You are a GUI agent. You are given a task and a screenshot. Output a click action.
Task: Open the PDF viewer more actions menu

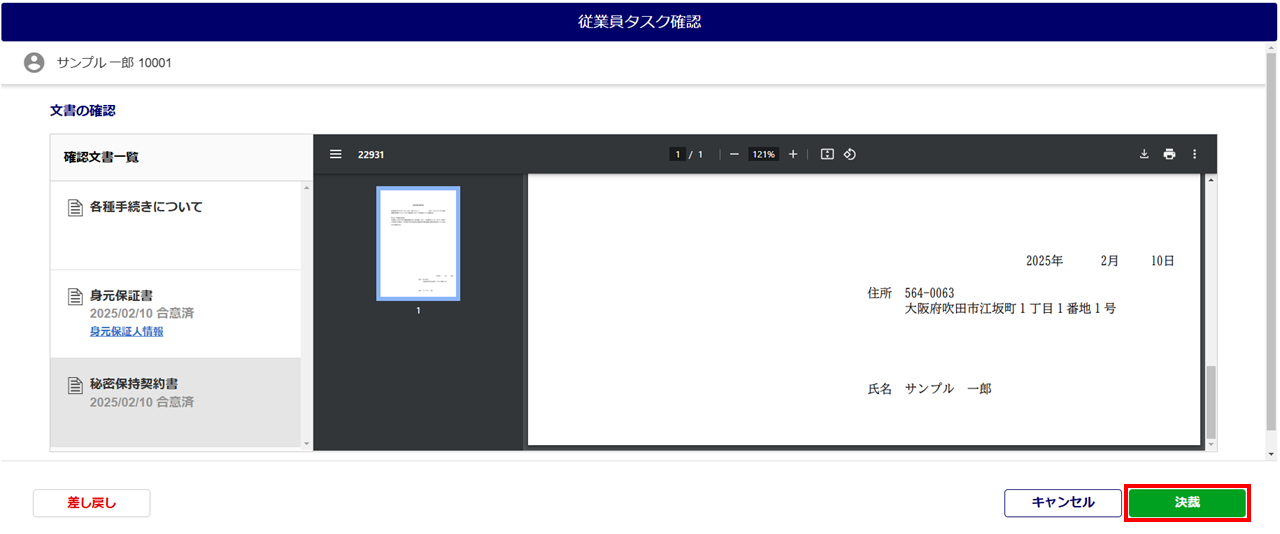tap(1194, 154)
